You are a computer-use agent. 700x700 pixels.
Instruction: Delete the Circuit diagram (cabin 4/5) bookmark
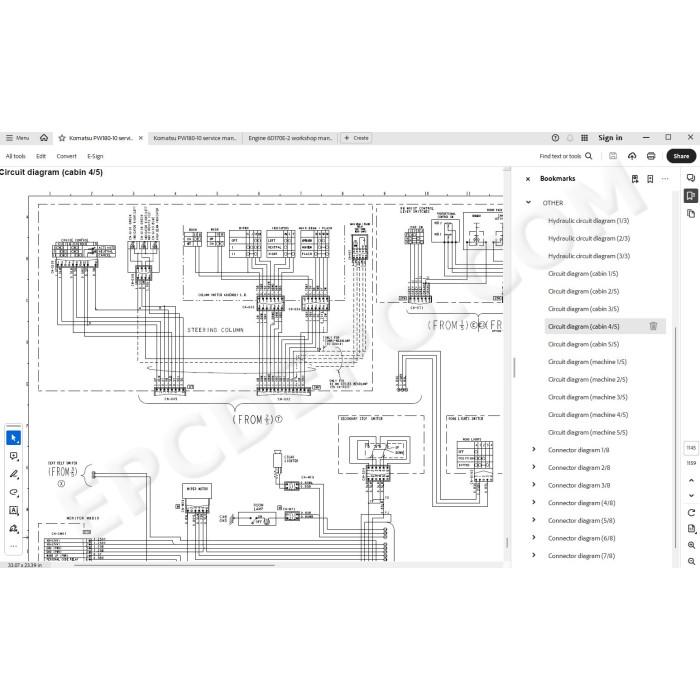tap(653, 326)
